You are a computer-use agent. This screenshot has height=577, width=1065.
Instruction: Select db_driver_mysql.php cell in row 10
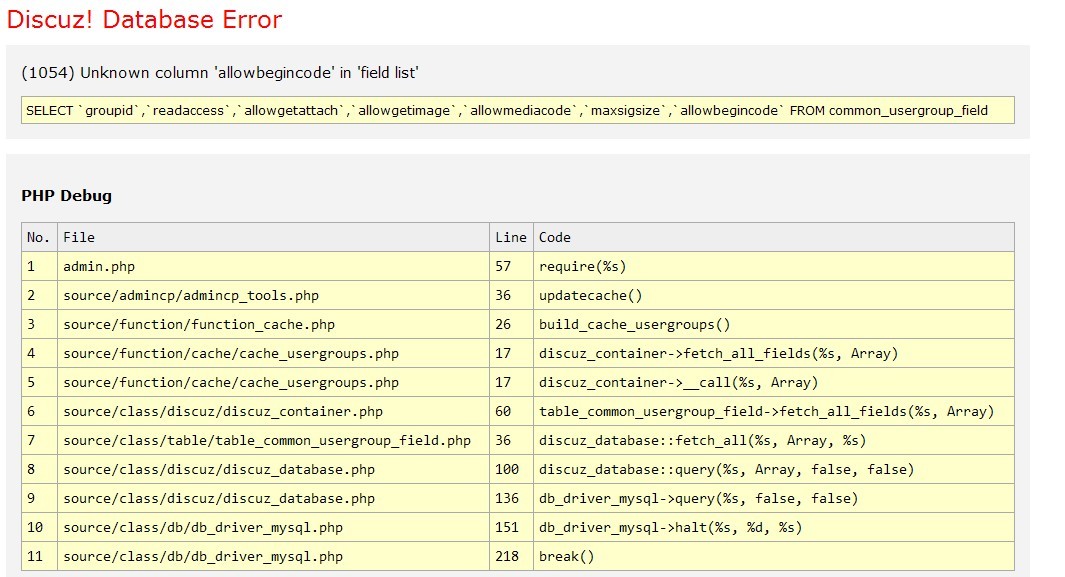point(274,527)
